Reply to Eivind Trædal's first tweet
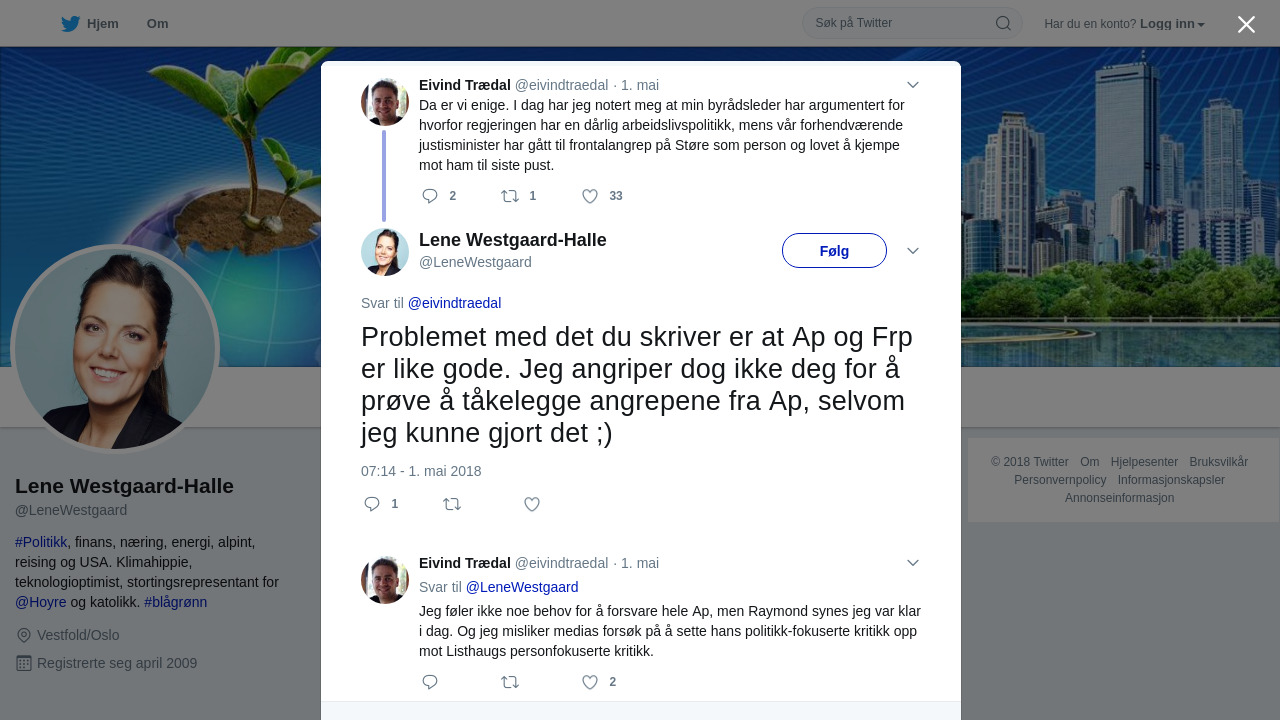The width and height of the screenshot is (1280, 720). click(x=430, y=196)
